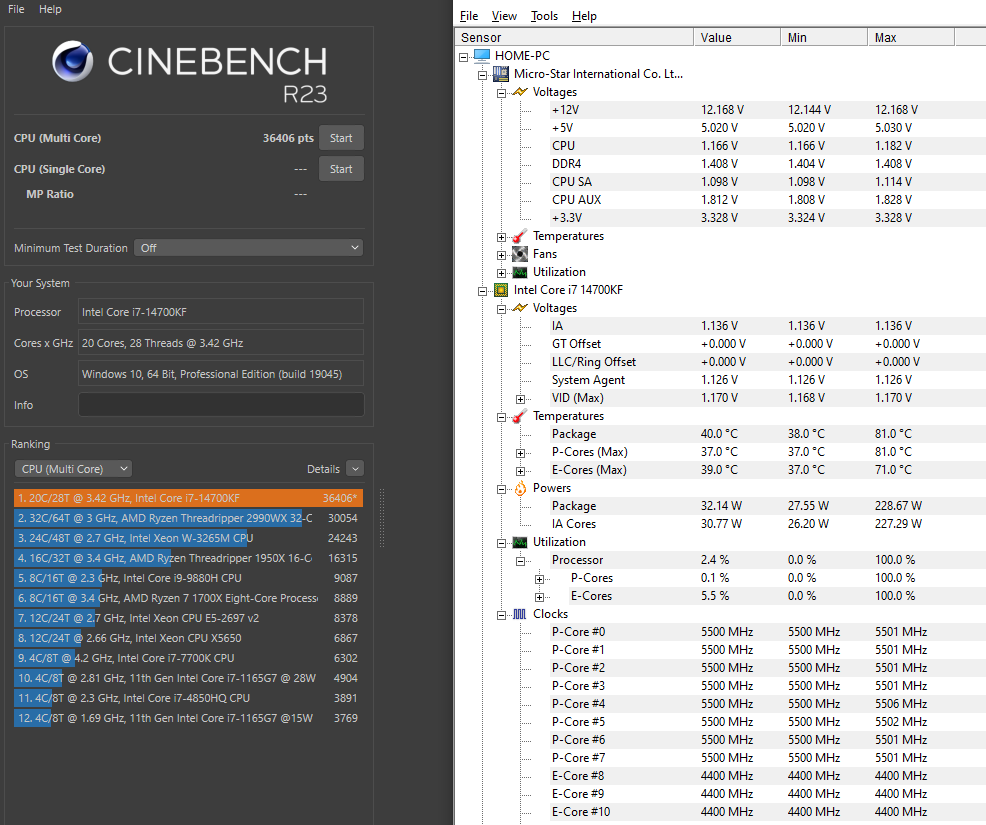Click the Sensor column header
Image resolution: width=986 pixels, height=825 pixels.
pos(574,37)
